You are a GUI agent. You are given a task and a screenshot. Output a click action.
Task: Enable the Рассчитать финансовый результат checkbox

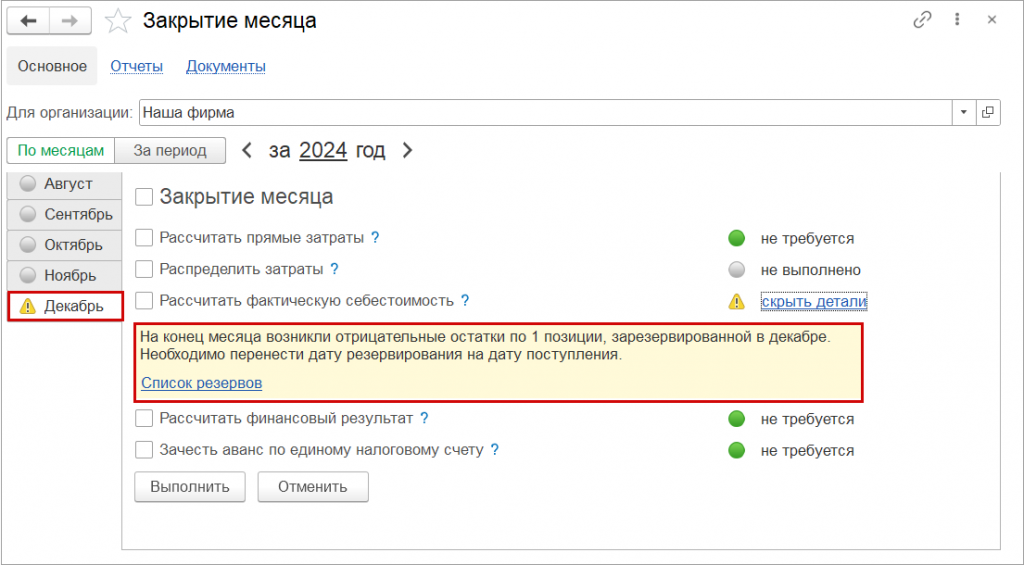pyautogui.click(x=144, y=418)
